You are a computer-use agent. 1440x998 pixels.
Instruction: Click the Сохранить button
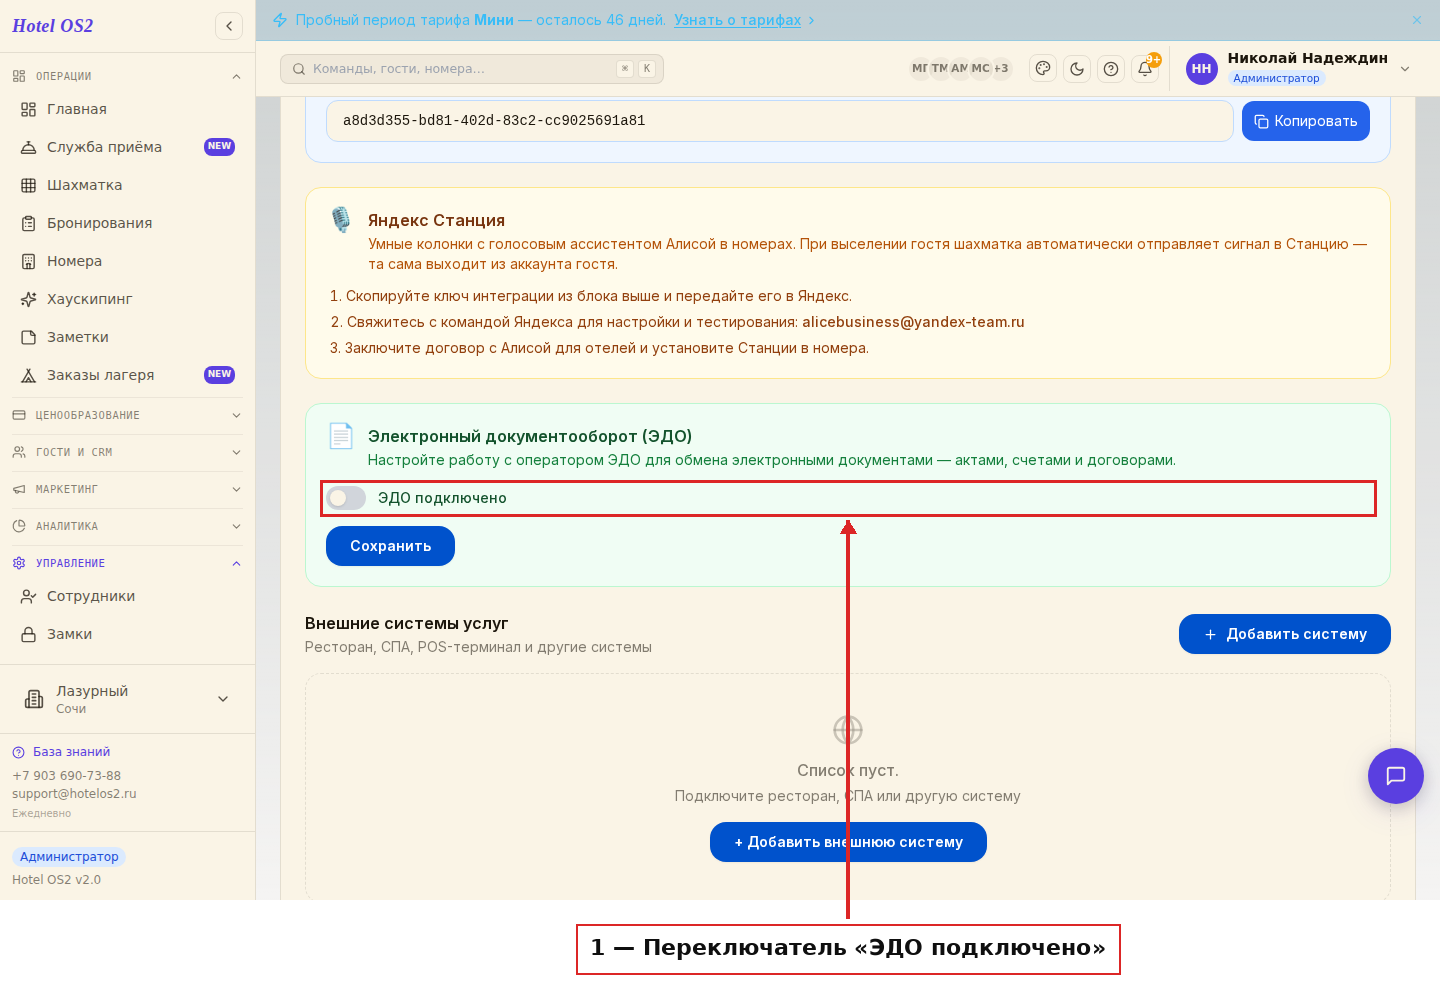[390, 546]
